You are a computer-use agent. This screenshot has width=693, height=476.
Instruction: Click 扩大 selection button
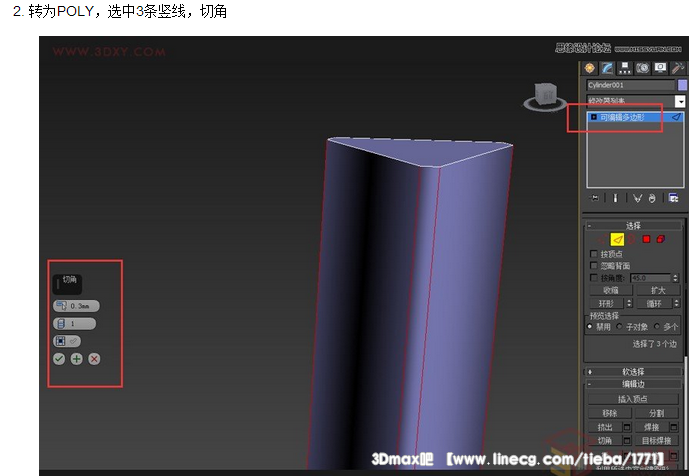658,290
